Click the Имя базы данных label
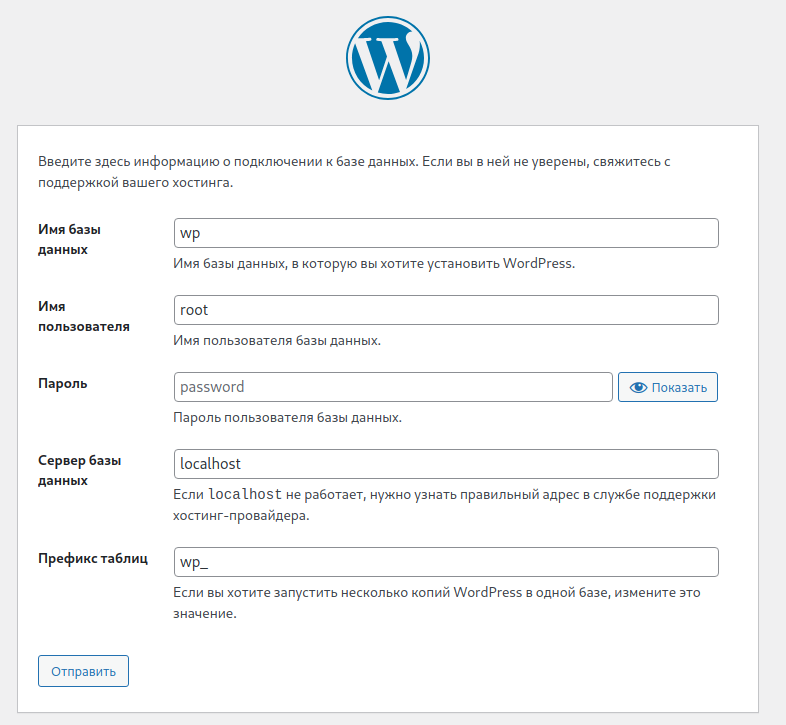Image resolution: width=786 pixels, height=725 pixels. (69, 239)
